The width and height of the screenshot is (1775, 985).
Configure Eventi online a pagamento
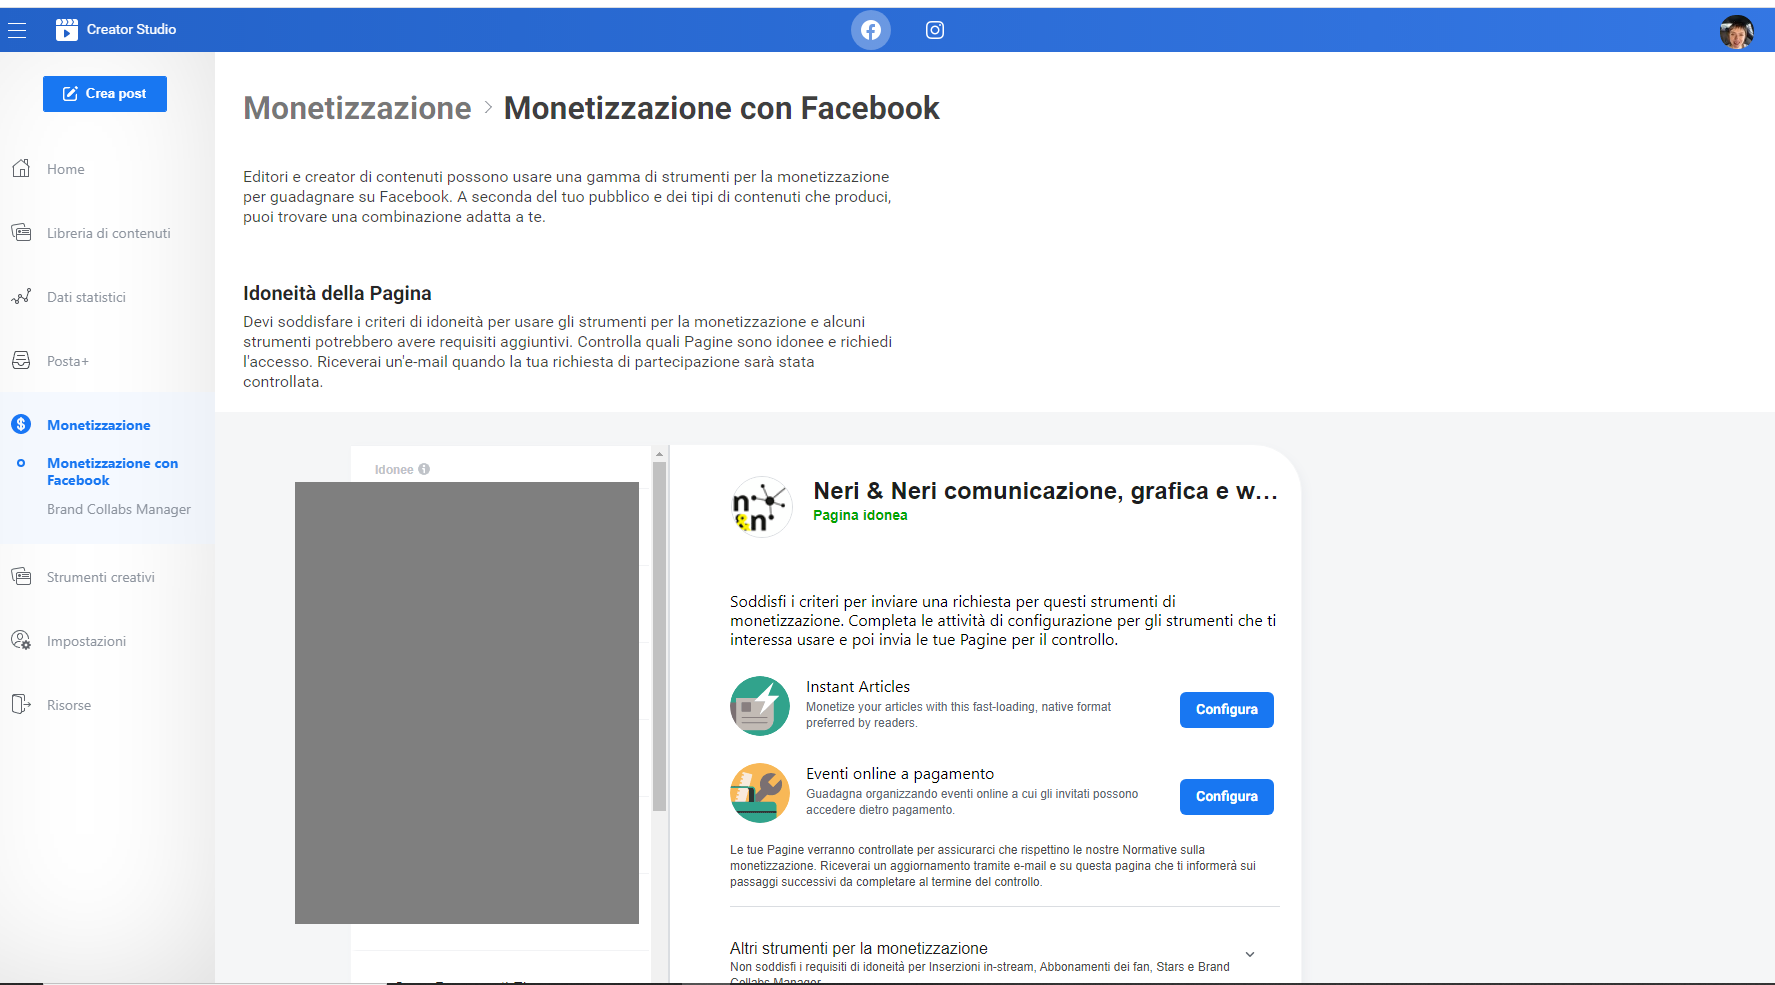pyautogui.click(x=1226, y=797)
